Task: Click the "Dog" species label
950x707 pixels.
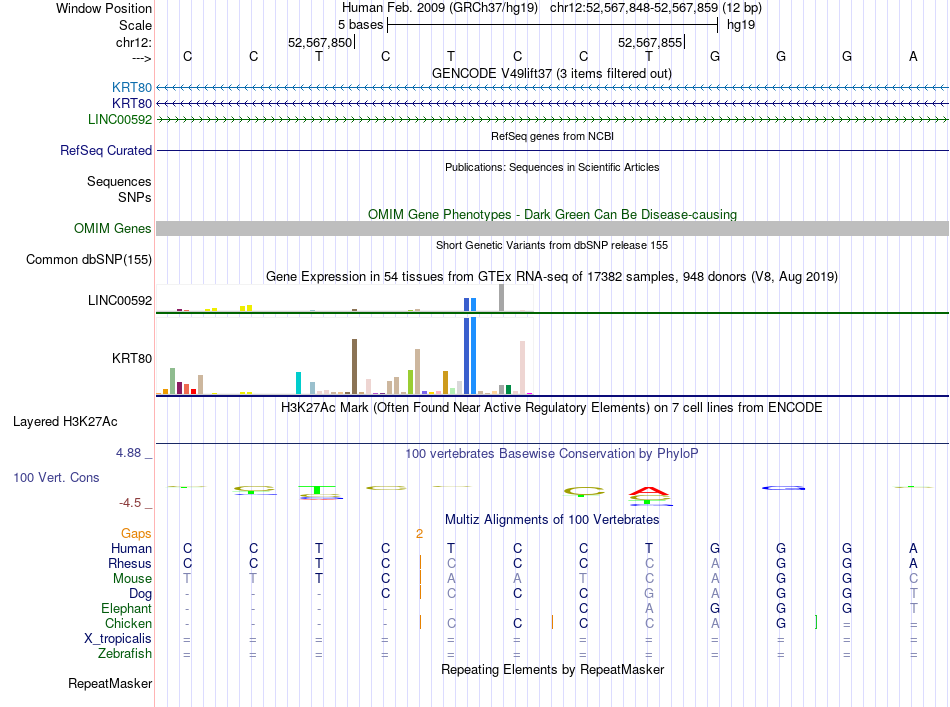Action: [141, 594]
